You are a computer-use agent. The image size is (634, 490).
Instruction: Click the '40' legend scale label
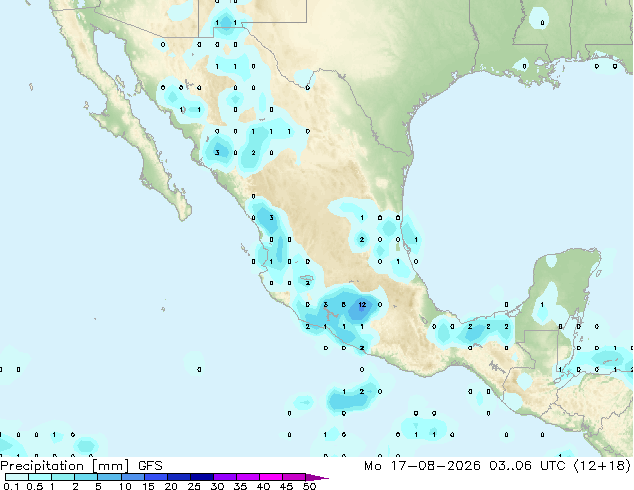tap(263, 486)
